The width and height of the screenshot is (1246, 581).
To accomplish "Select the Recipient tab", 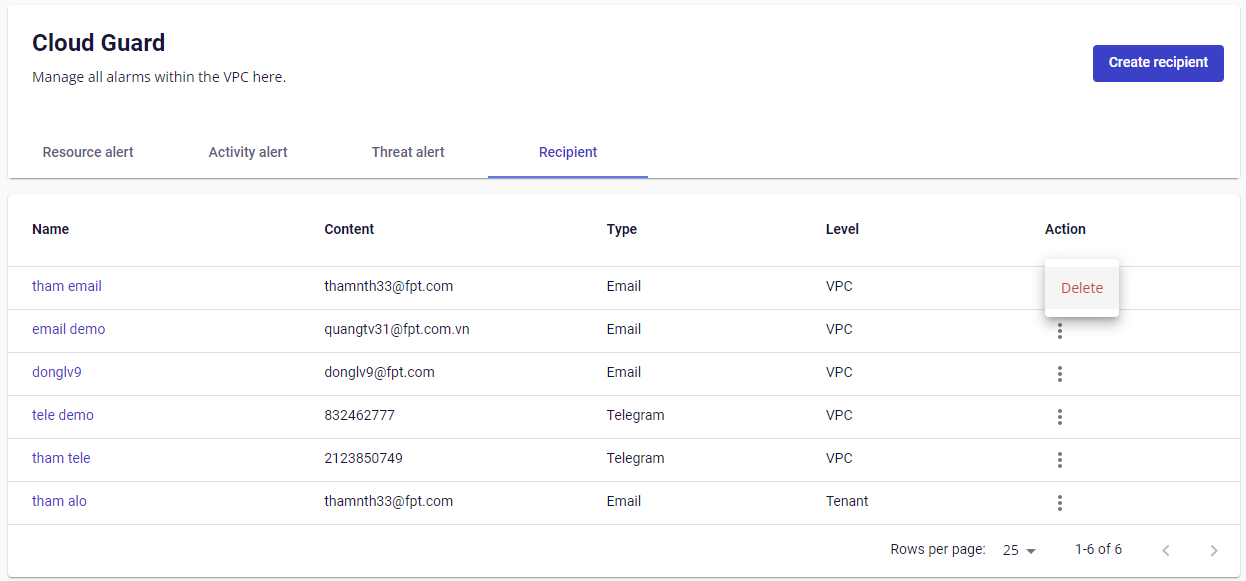I will click(x=568, y=152).
